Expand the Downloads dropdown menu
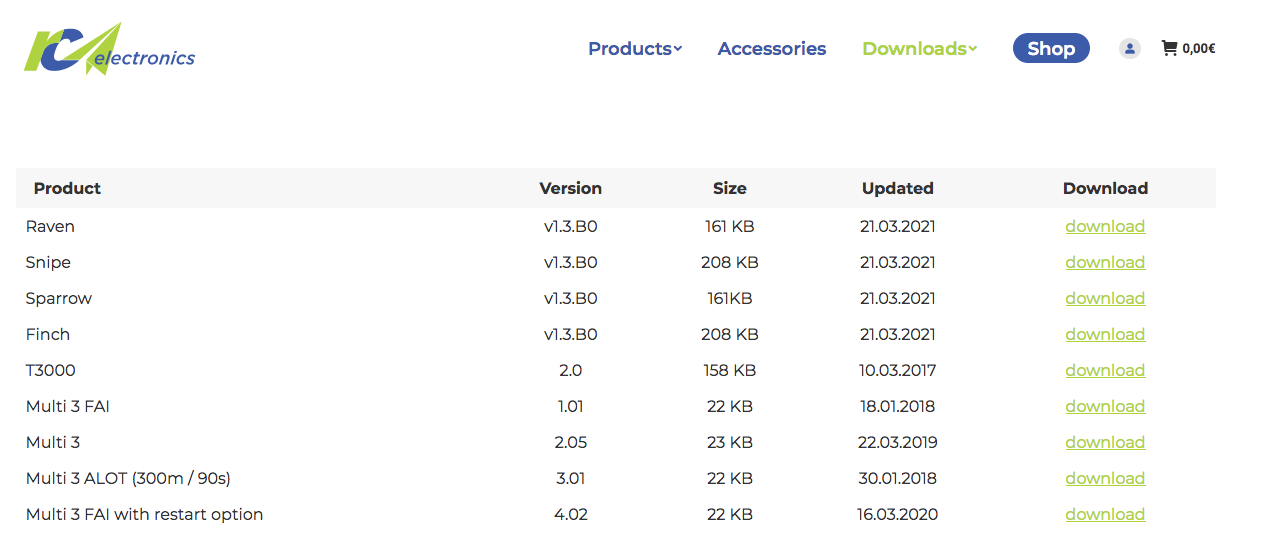1264x538 pixels. [x=918, y=48]
